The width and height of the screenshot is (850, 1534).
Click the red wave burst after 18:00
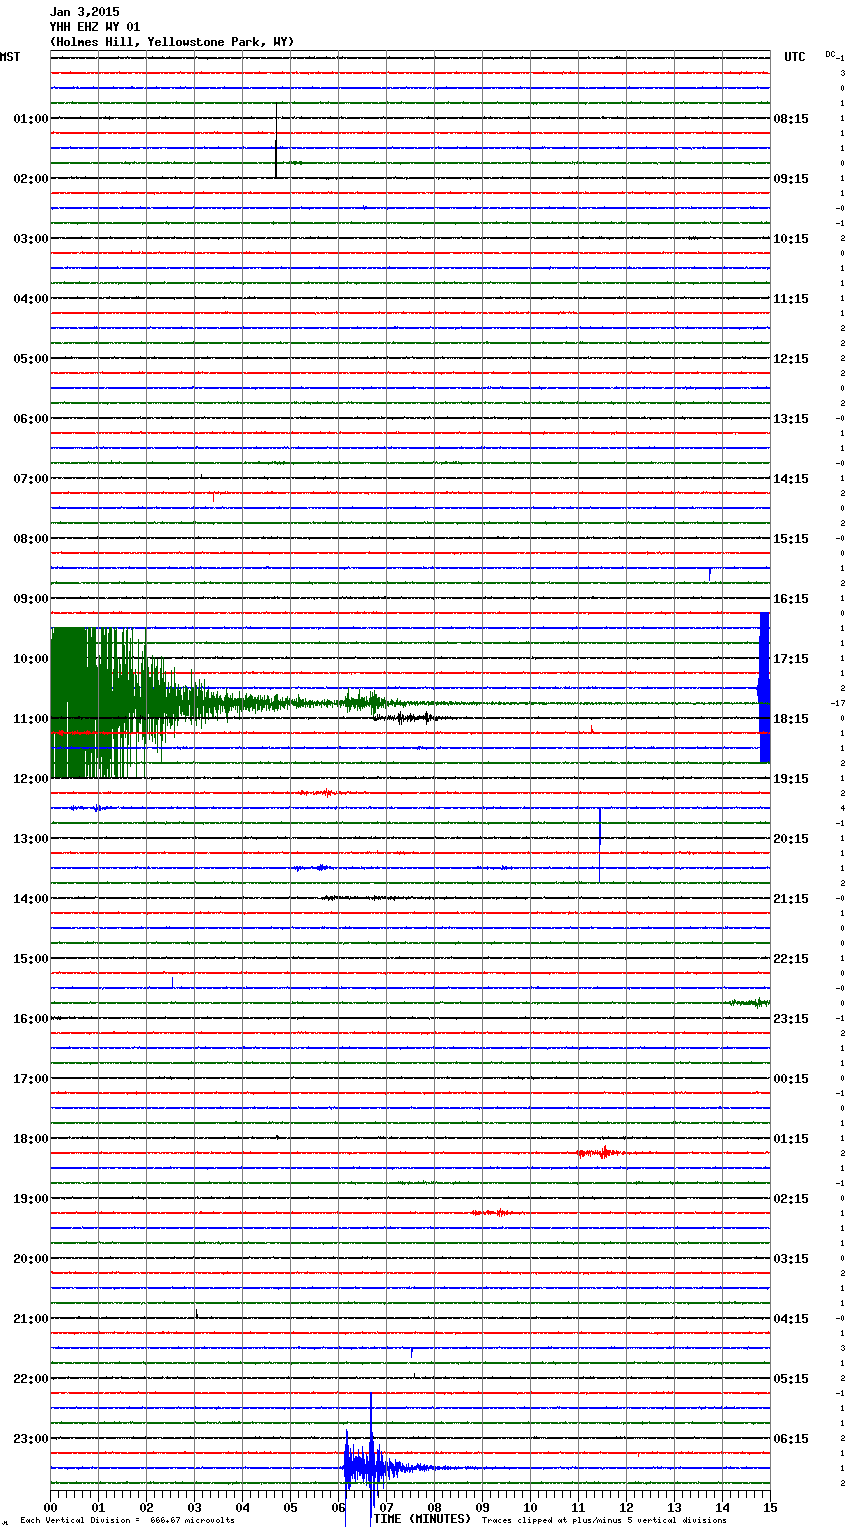(x=600, y=1152)
